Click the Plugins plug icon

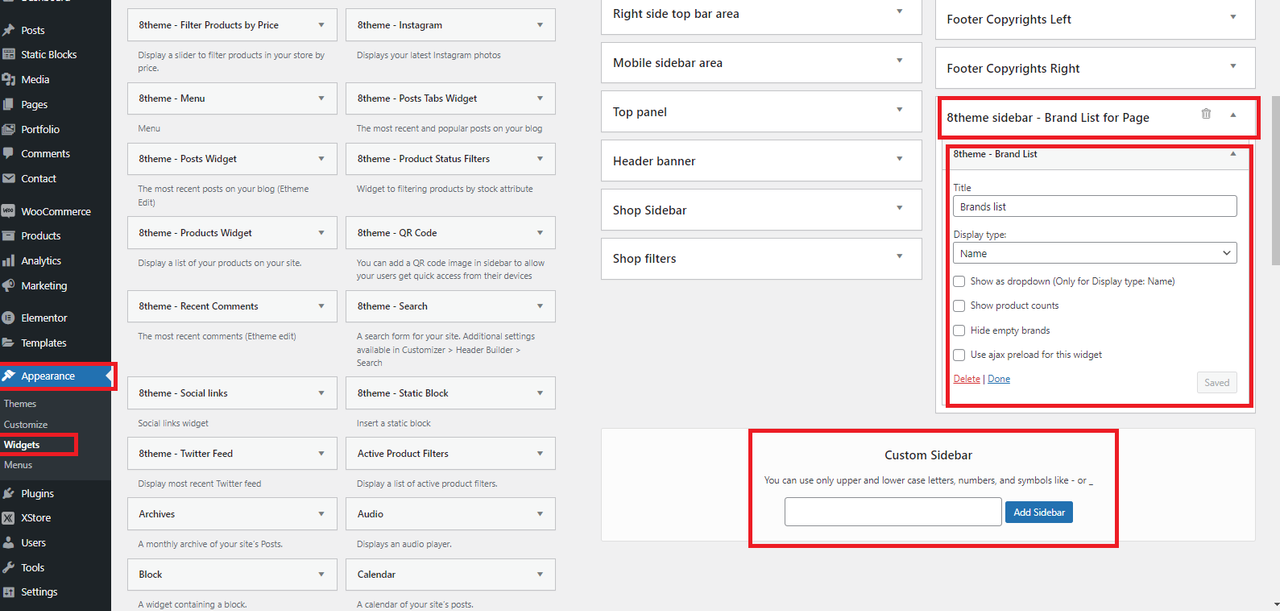[9, 494]
